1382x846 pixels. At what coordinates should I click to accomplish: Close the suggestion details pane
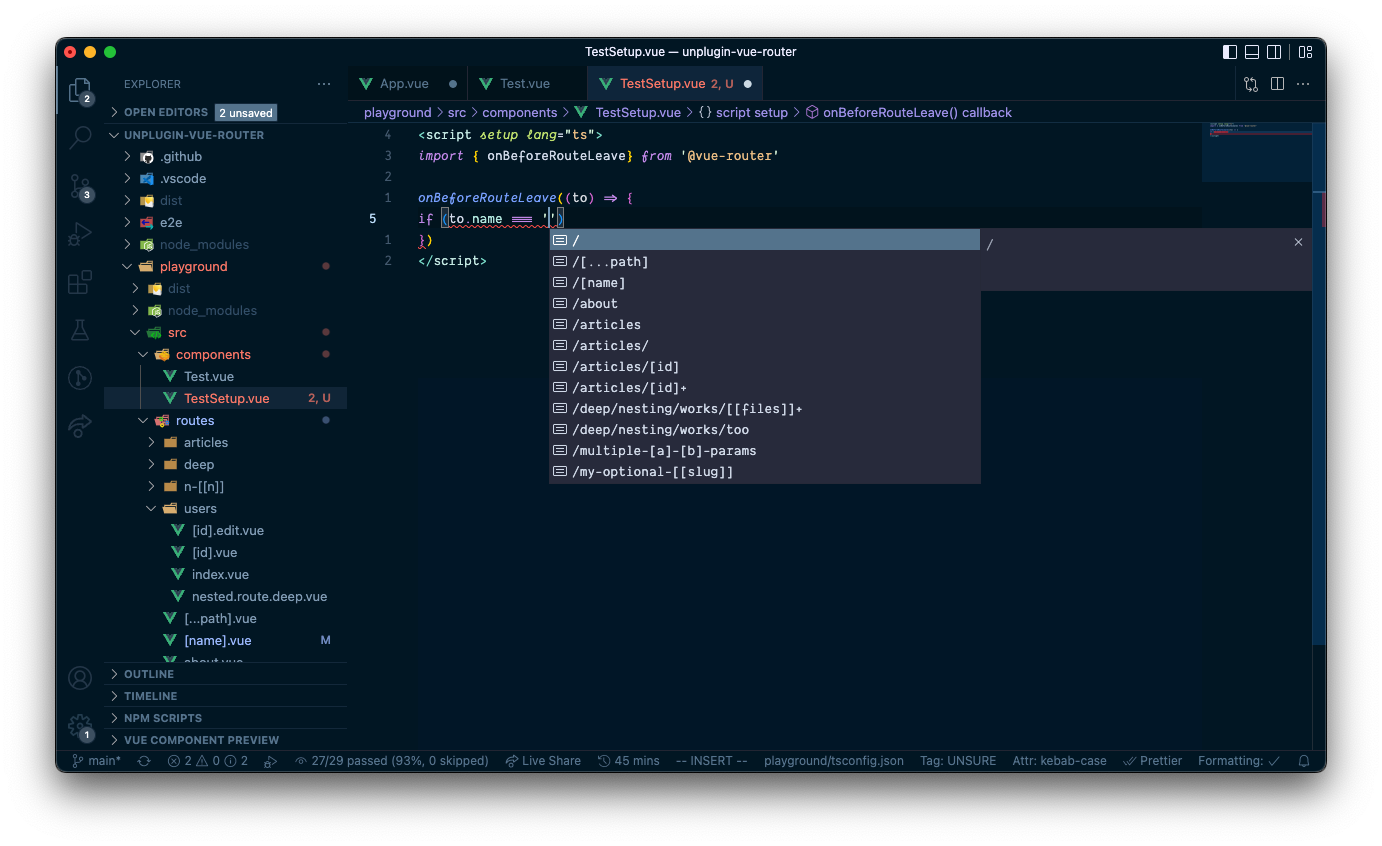pyautogui.click(x=1298, y=242)
